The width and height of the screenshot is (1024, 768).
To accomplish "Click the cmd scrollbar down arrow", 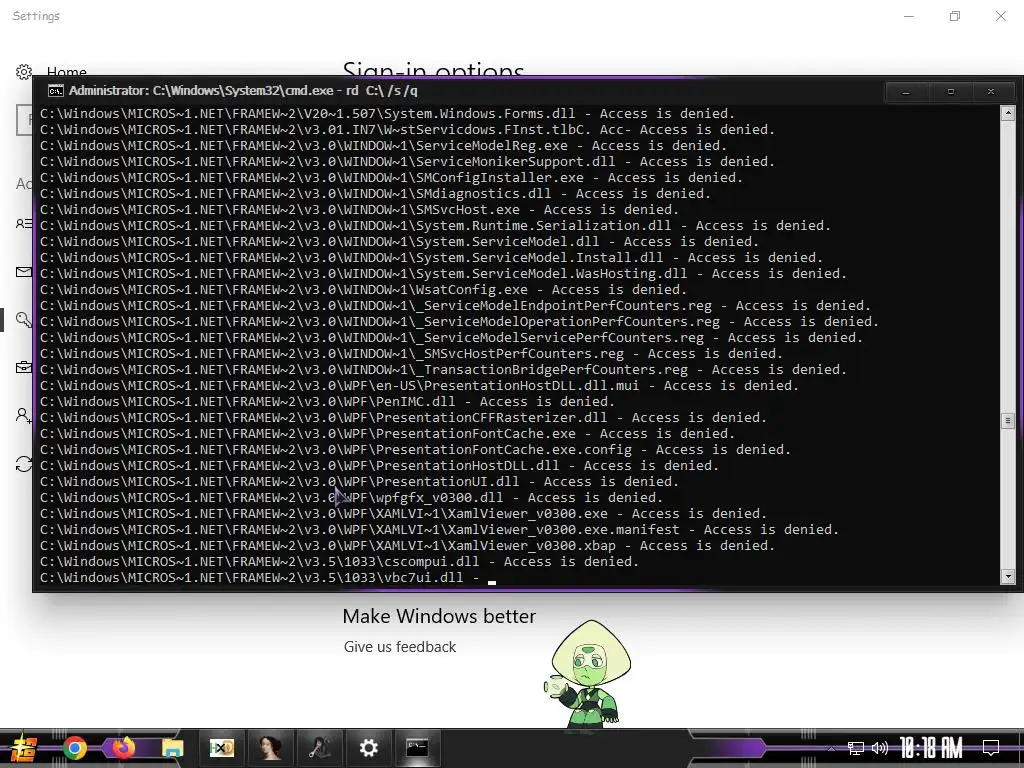I will tap(1008, 576).
